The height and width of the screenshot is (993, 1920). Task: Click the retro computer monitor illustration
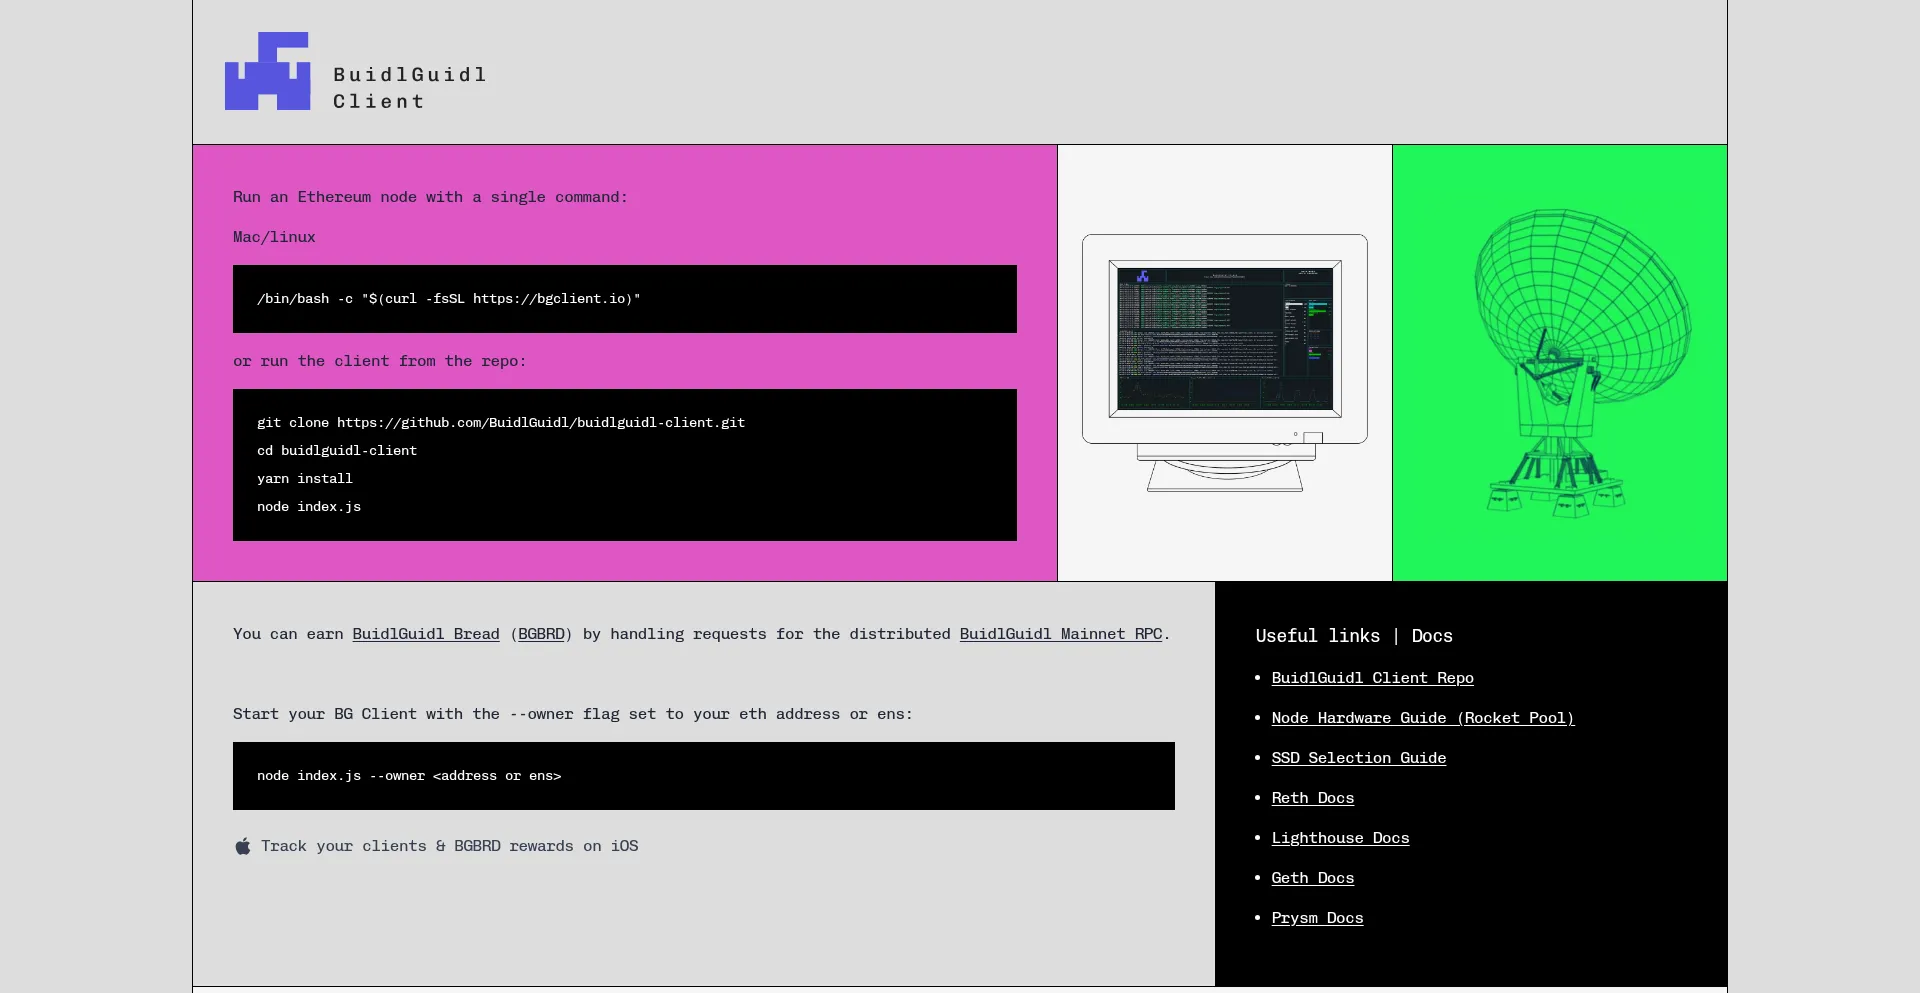pyautogui.click(x=1225, y=363)
